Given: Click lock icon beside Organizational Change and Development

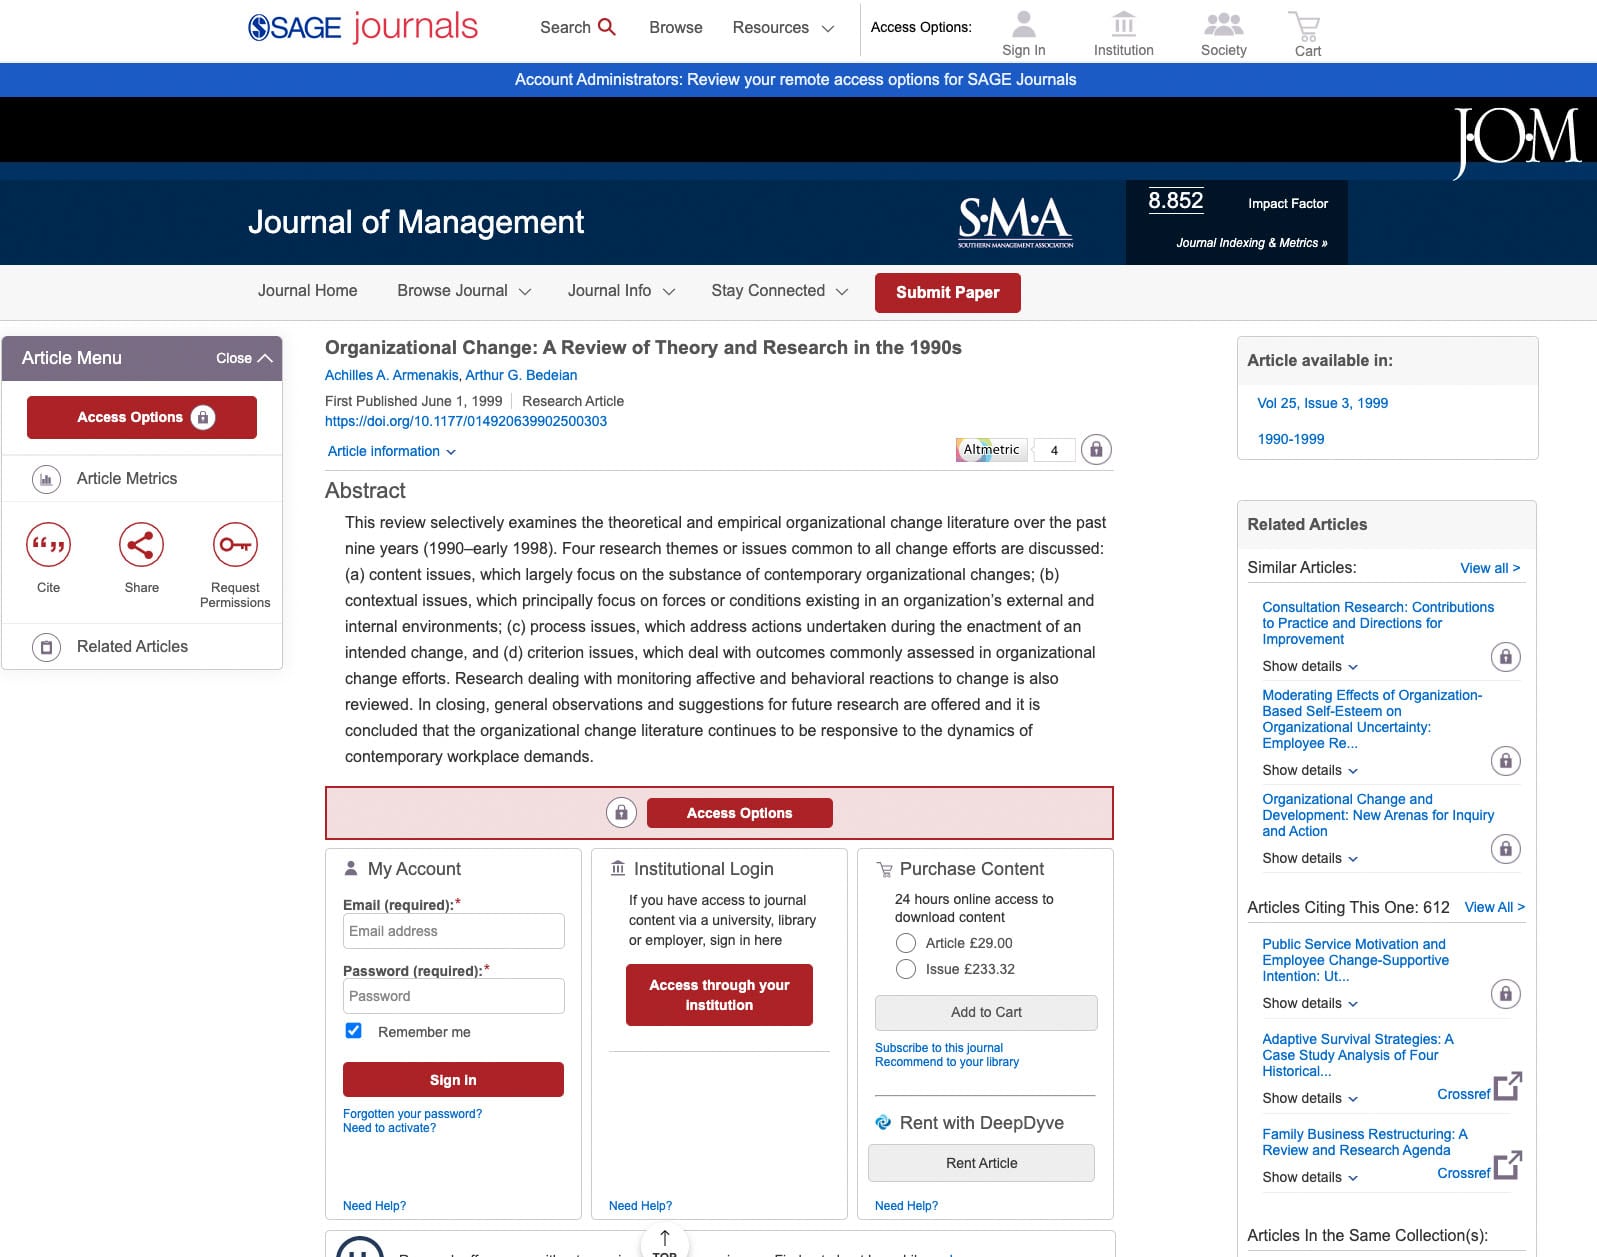Looking at the screenshot, I should pyautogui.click(x=1505, y=849).
